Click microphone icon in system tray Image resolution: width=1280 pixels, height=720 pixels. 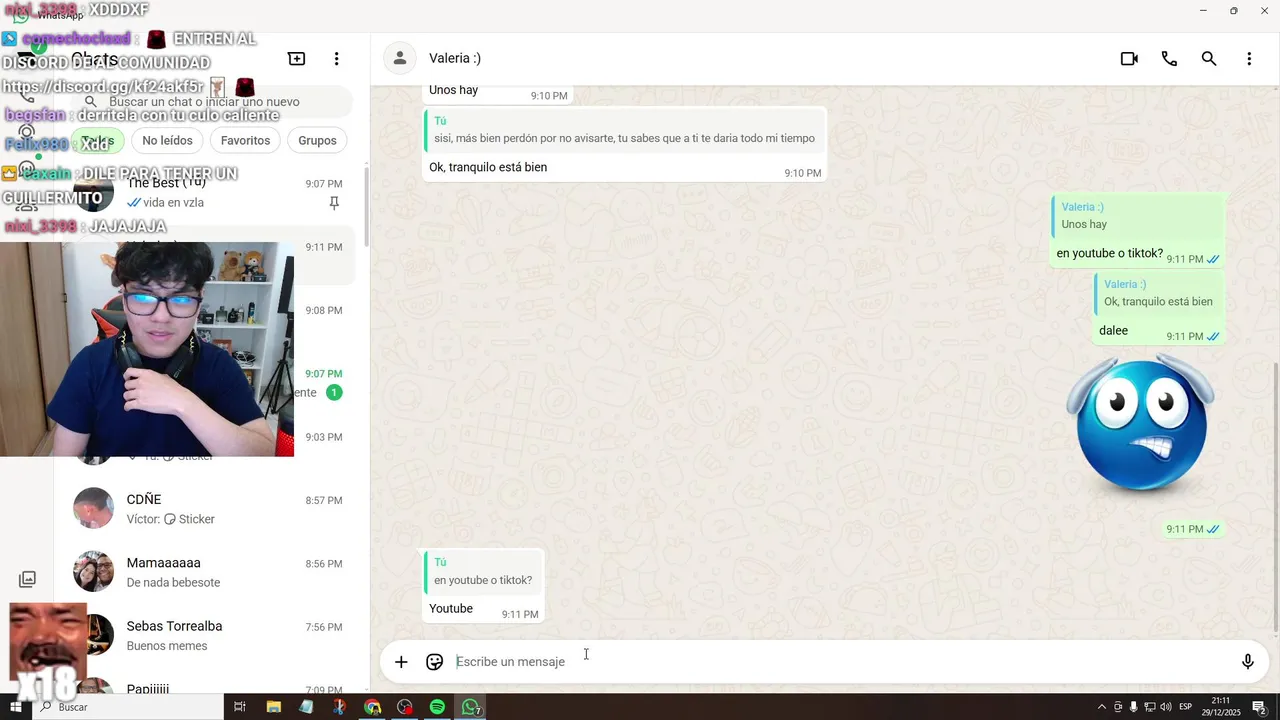(1134, 707)
